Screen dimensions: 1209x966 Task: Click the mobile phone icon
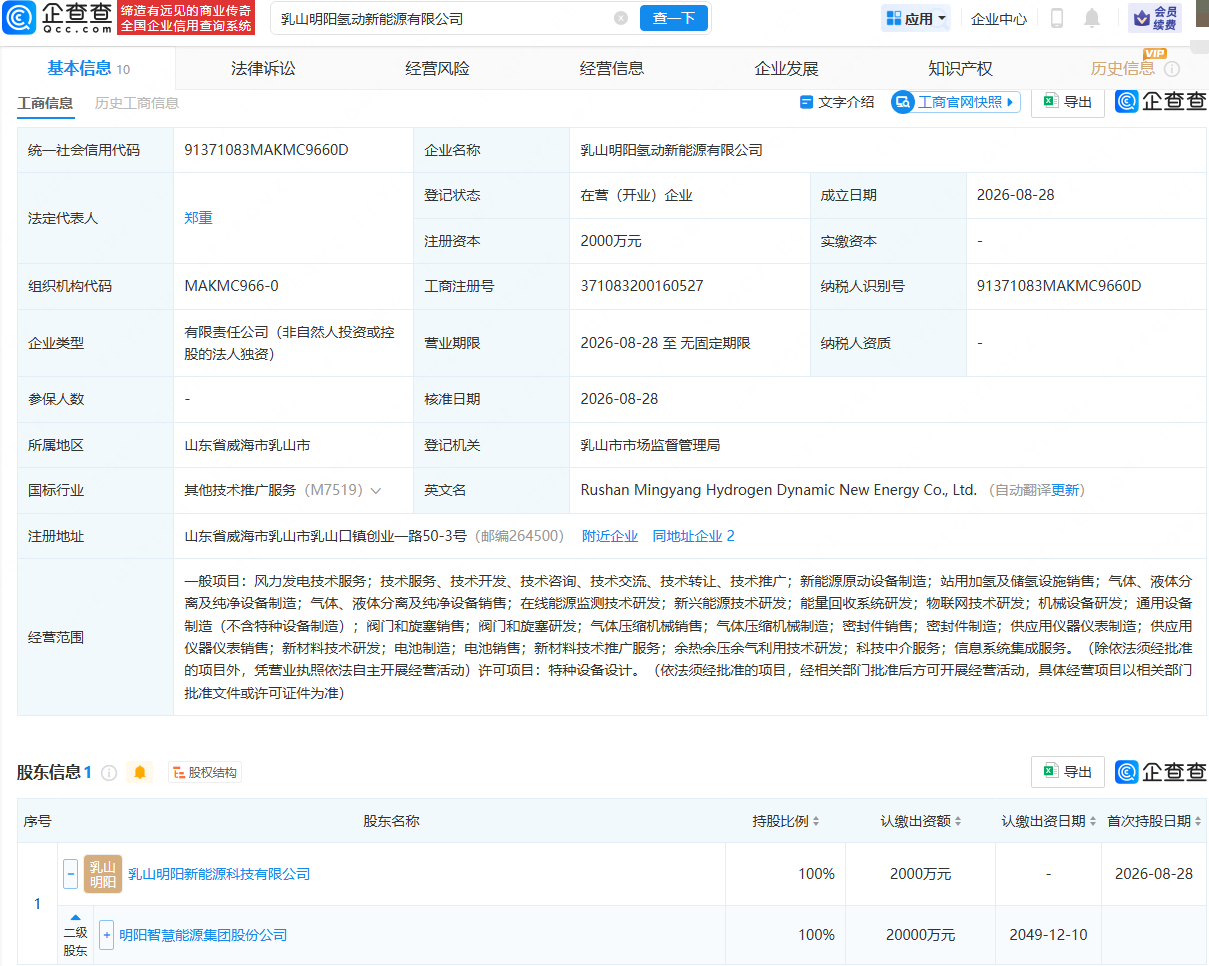click(x=1057, y=18)
